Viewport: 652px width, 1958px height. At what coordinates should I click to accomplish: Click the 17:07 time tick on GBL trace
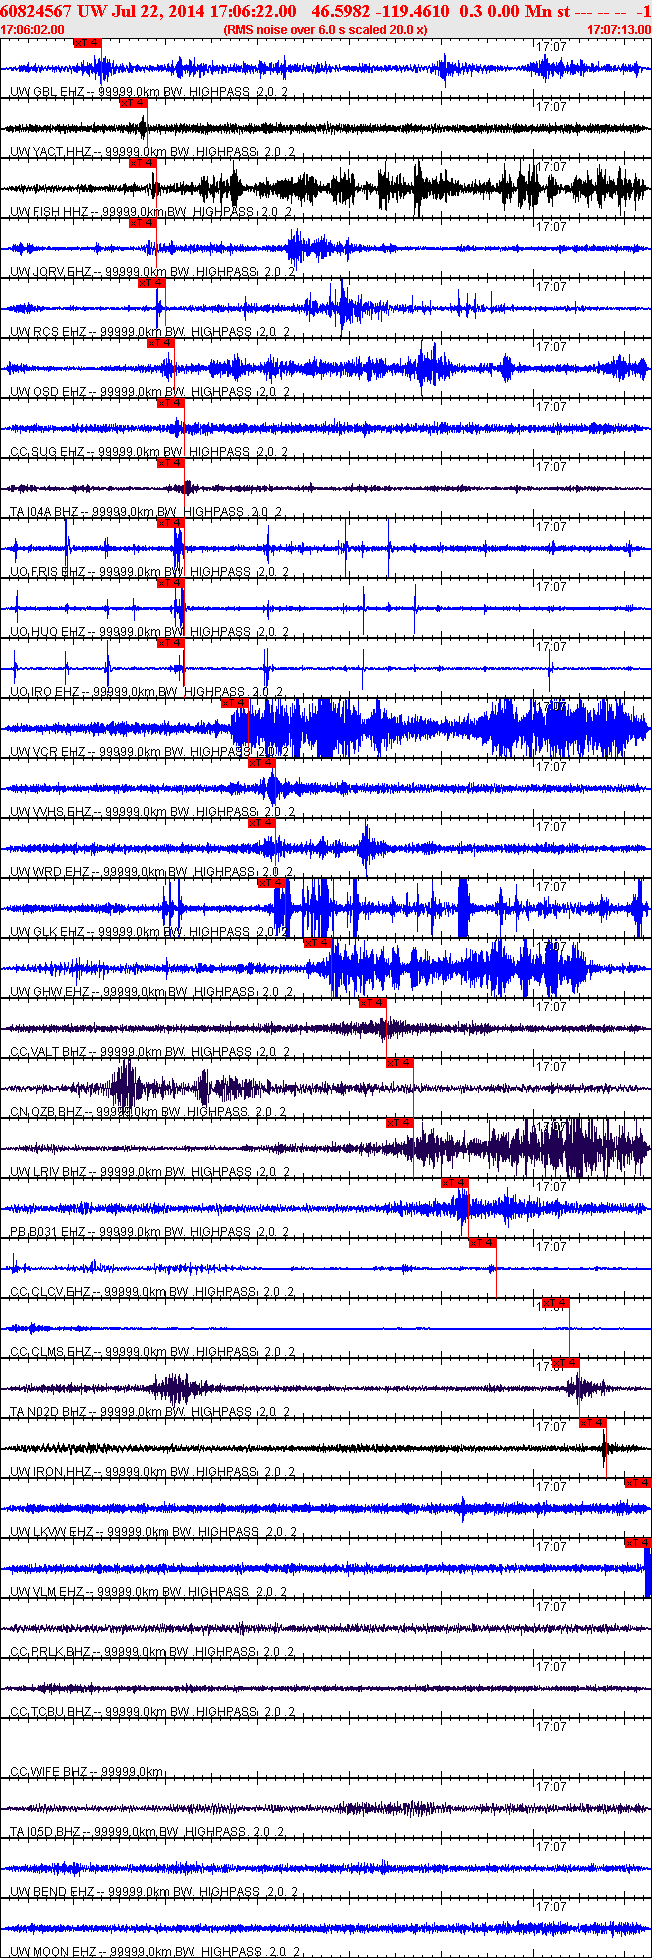click(551, 47)
